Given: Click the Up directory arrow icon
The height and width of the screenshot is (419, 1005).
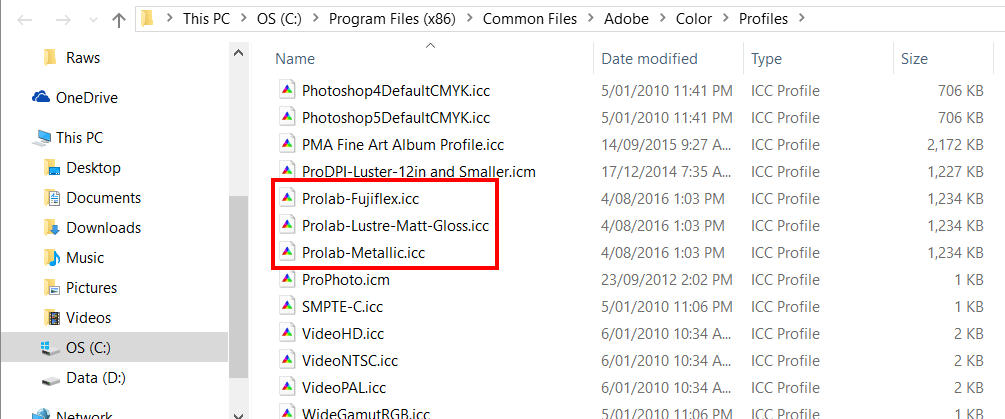Looking at the screenshot, I should tap(119, 19).
